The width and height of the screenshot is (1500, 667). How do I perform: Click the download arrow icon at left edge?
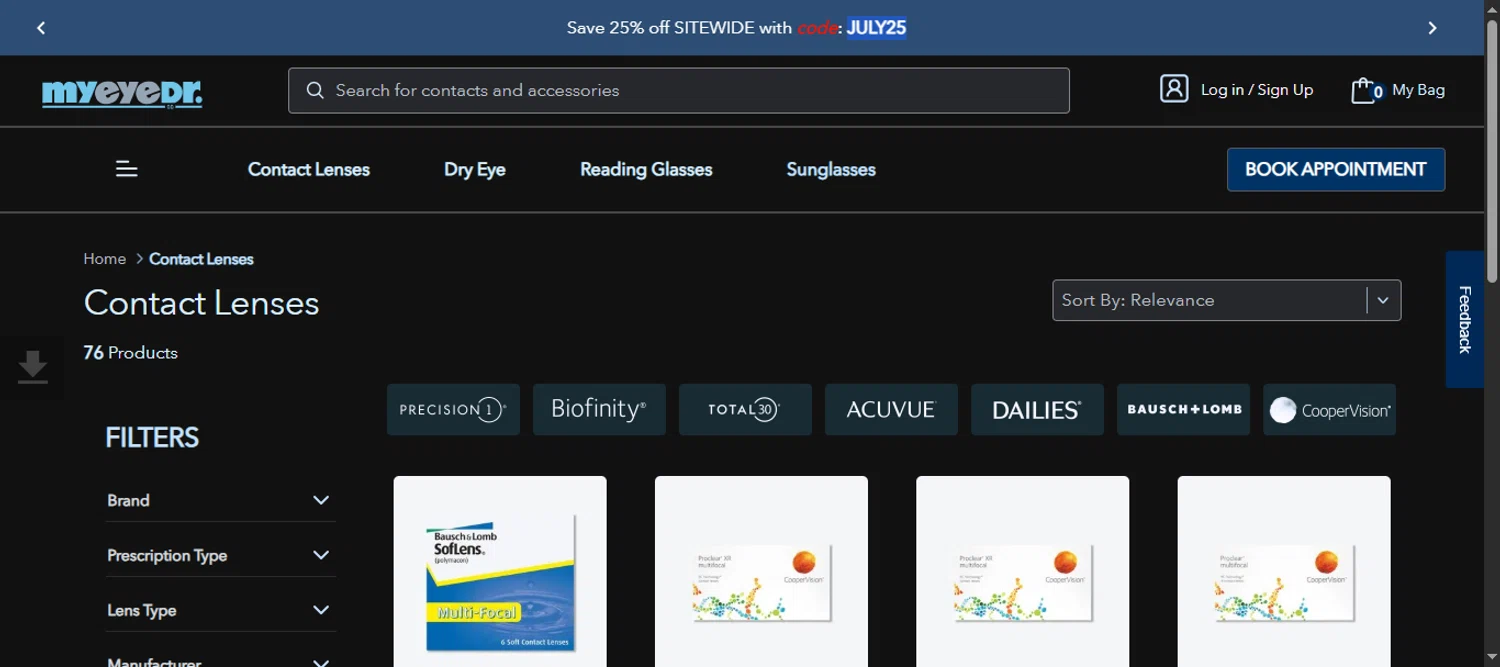(32, 367)
